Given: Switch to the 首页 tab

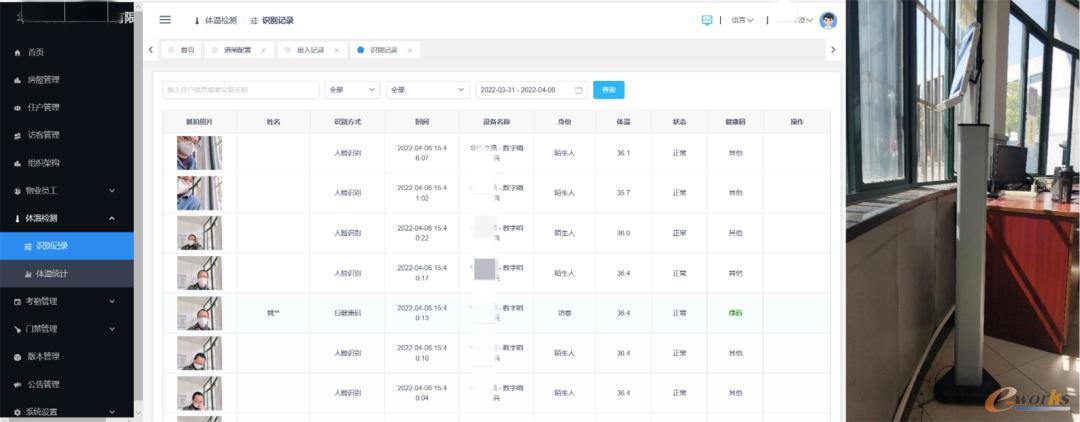Looking at the screenshot, I should (184, 50).
